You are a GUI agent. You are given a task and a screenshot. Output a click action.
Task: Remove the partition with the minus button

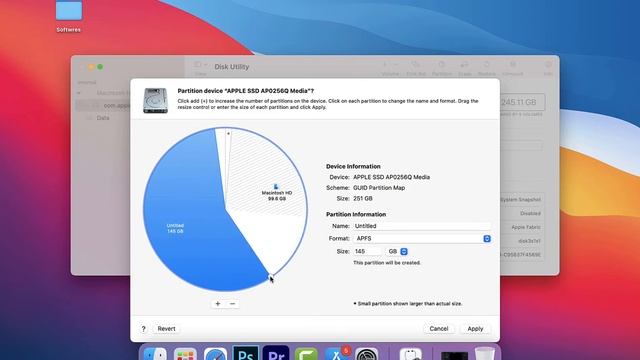232,304
